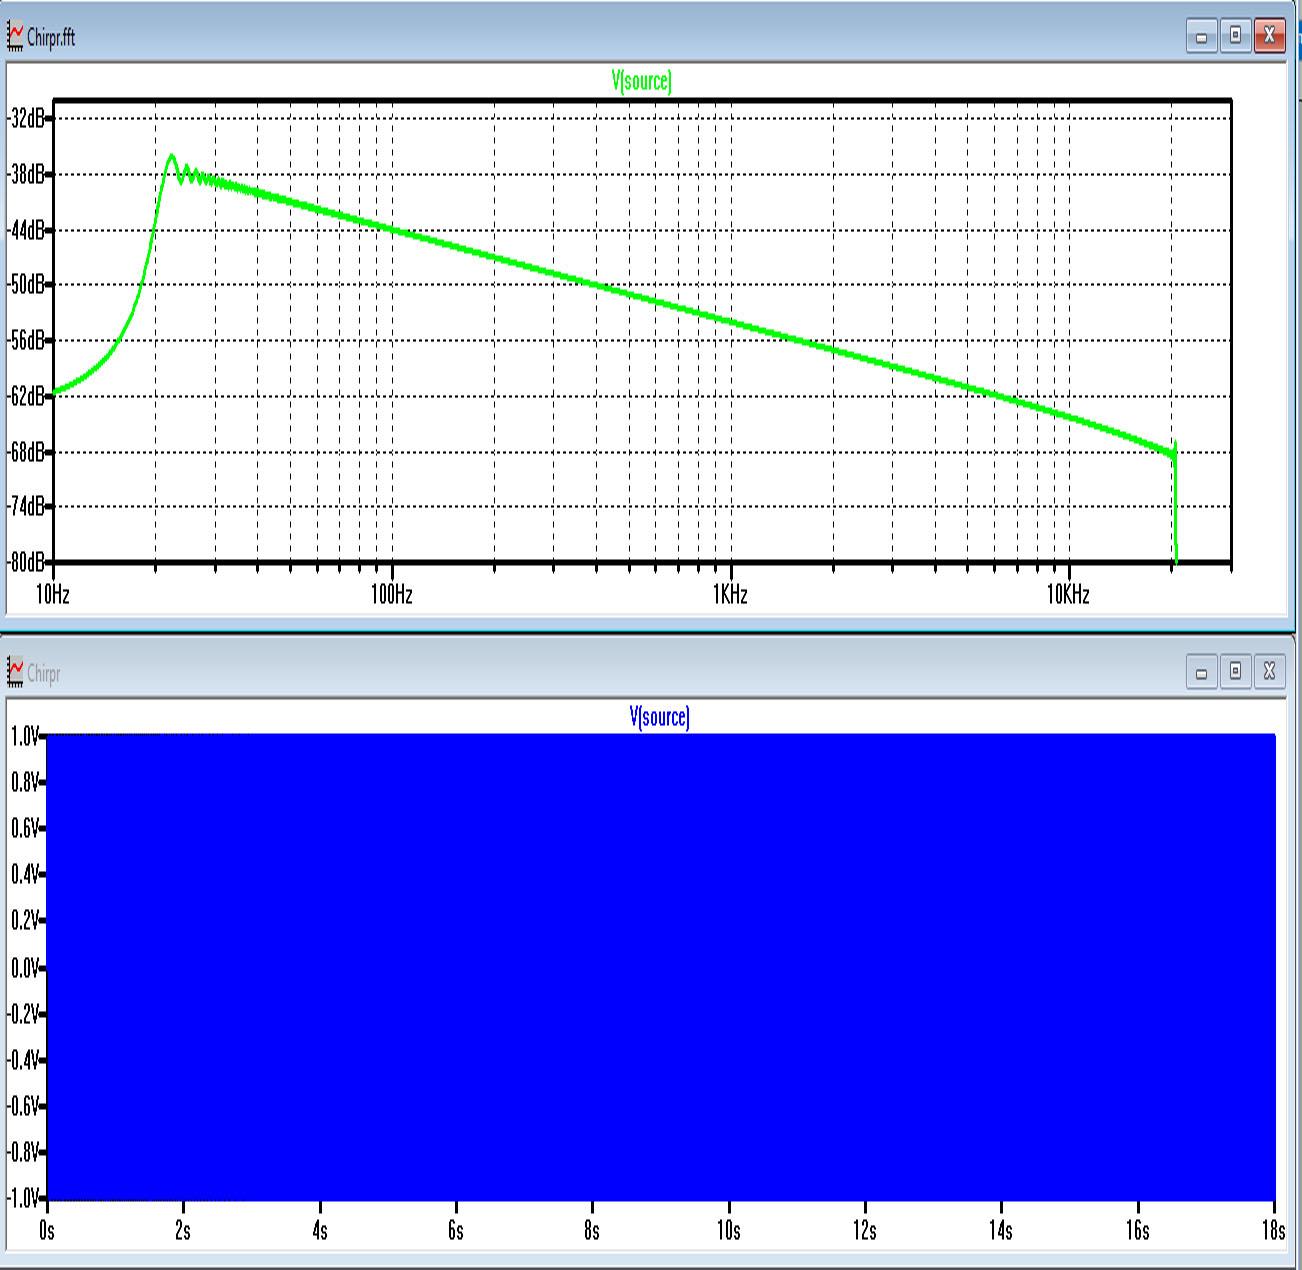Screen dimensions: 1302x1270
Task: Click the 18s time axis label
Action: tap(1273, 1230)
